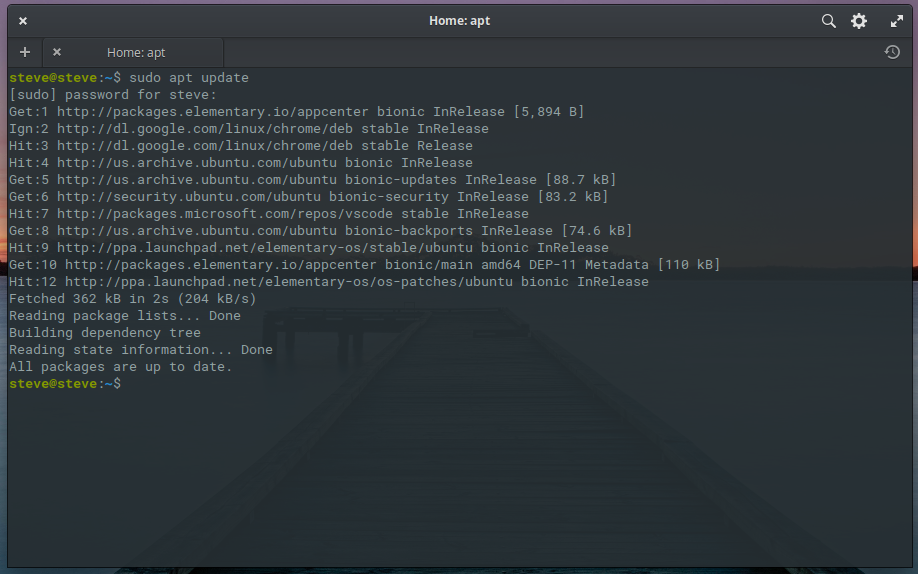The image size is (918, 574).
Task: Click the DEP-11 Metadata URL on Get:10
Action: click(x=221, y=264)
